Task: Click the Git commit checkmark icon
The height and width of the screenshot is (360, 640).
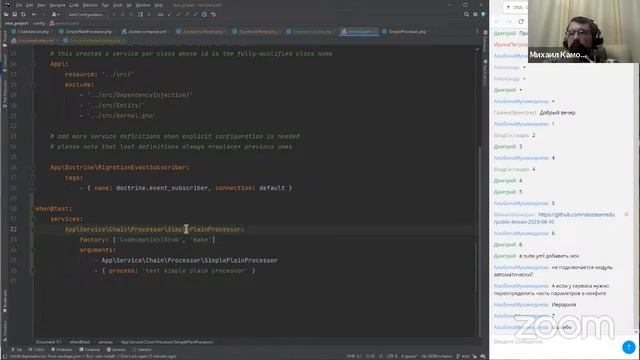Action: [178, 14]
